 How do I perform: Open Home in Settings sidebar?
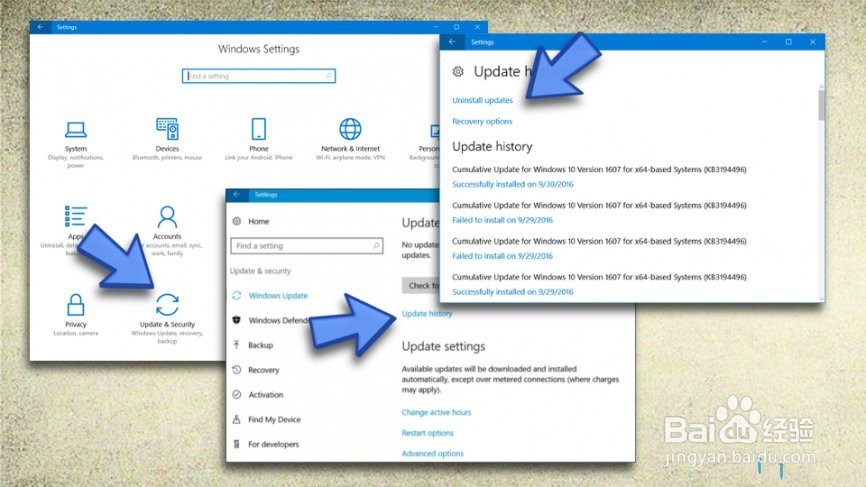click(258, 221)
